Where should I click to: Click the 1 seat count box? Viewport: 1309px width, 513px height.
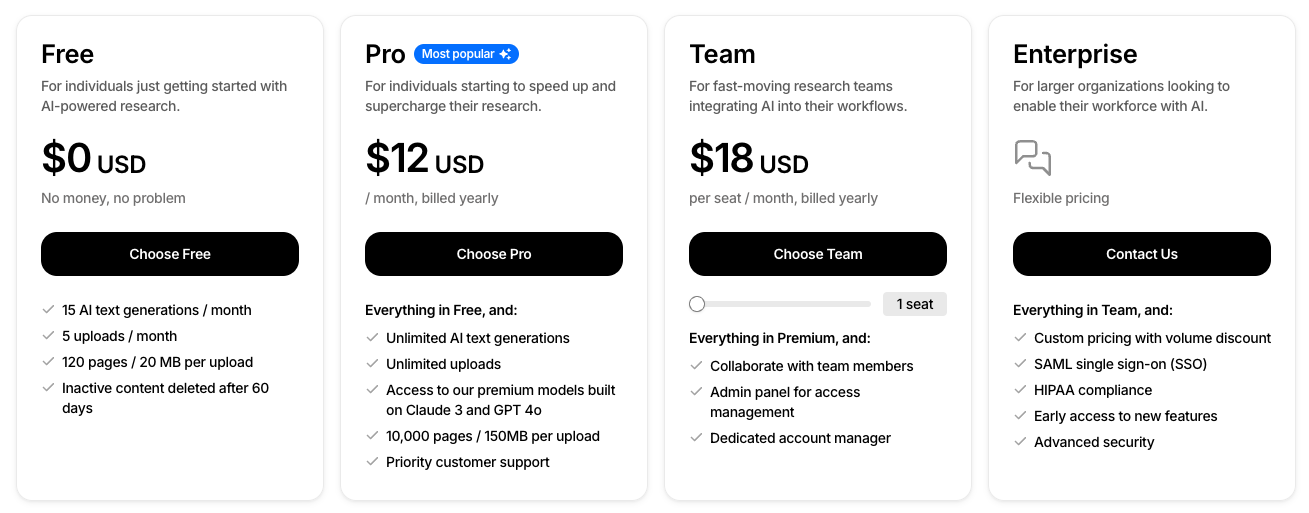[914, 304]
